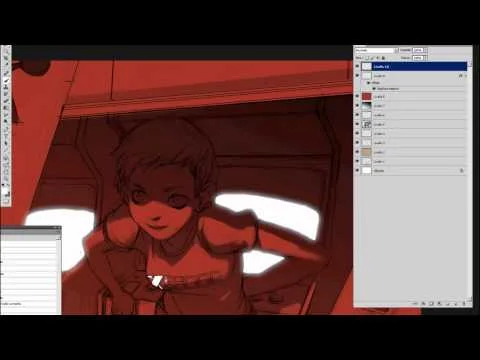
Task: Toggle Quick Mask mode at toolbar bottom
Action: (6, 201)
